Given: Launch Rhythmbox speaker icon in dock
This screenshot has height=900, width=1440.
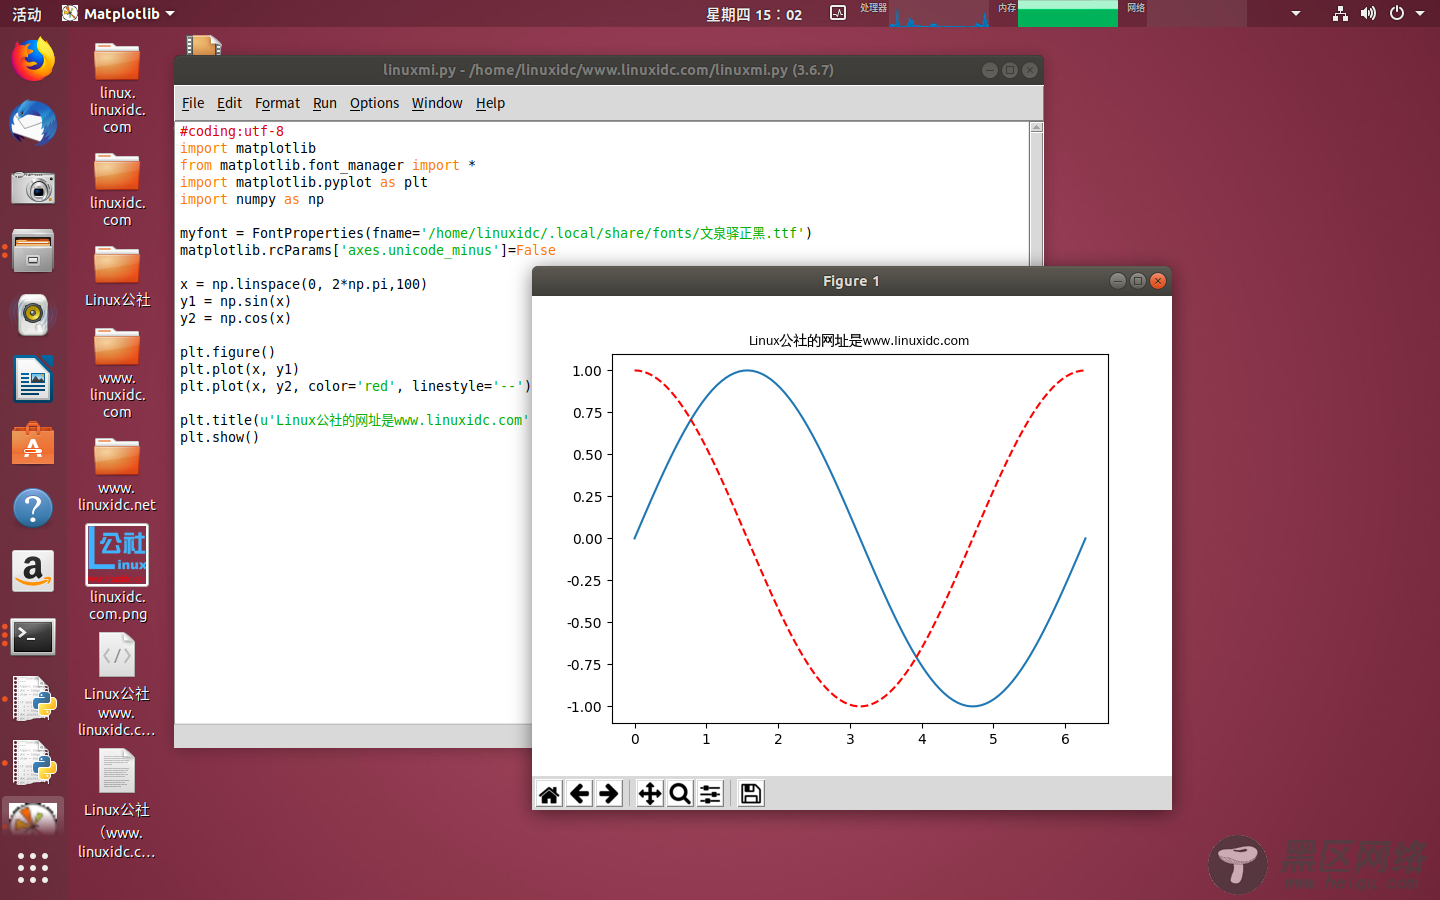Looking at the screenshot, I should pos(33,315).
